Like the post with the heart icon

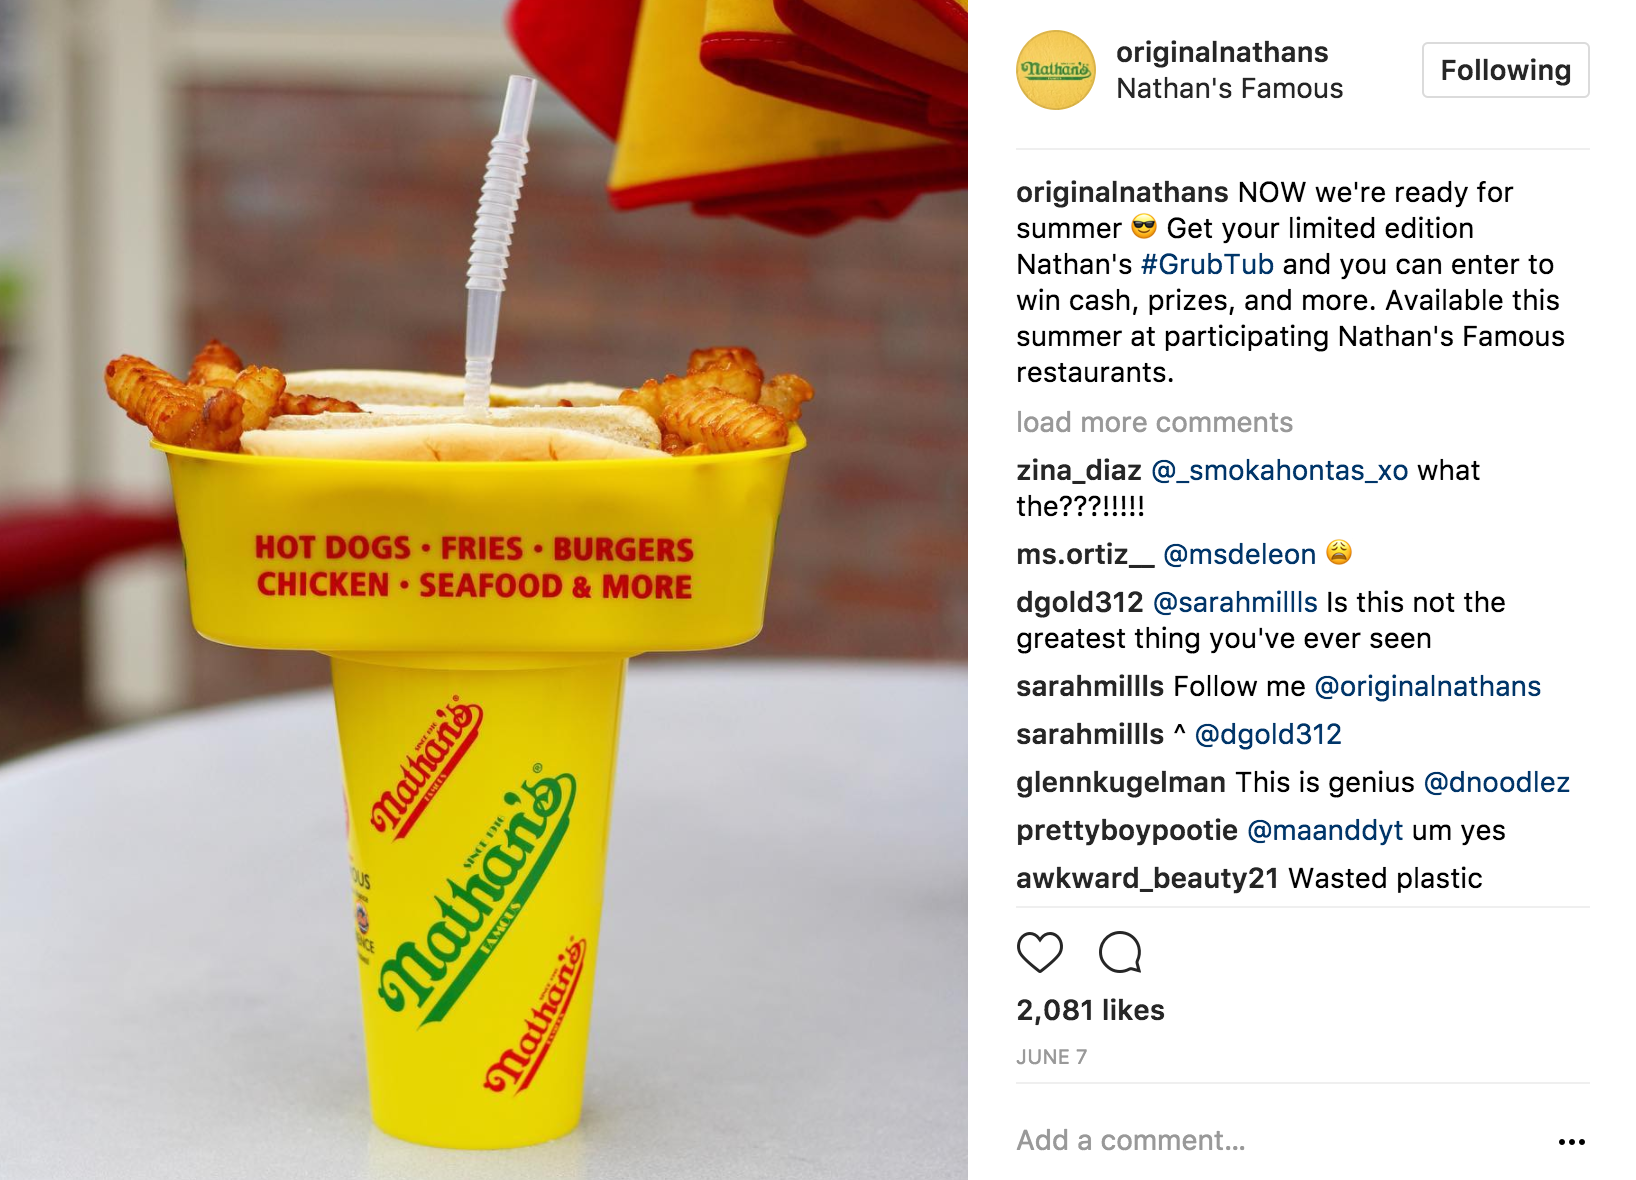click(x=1039, y=952)
